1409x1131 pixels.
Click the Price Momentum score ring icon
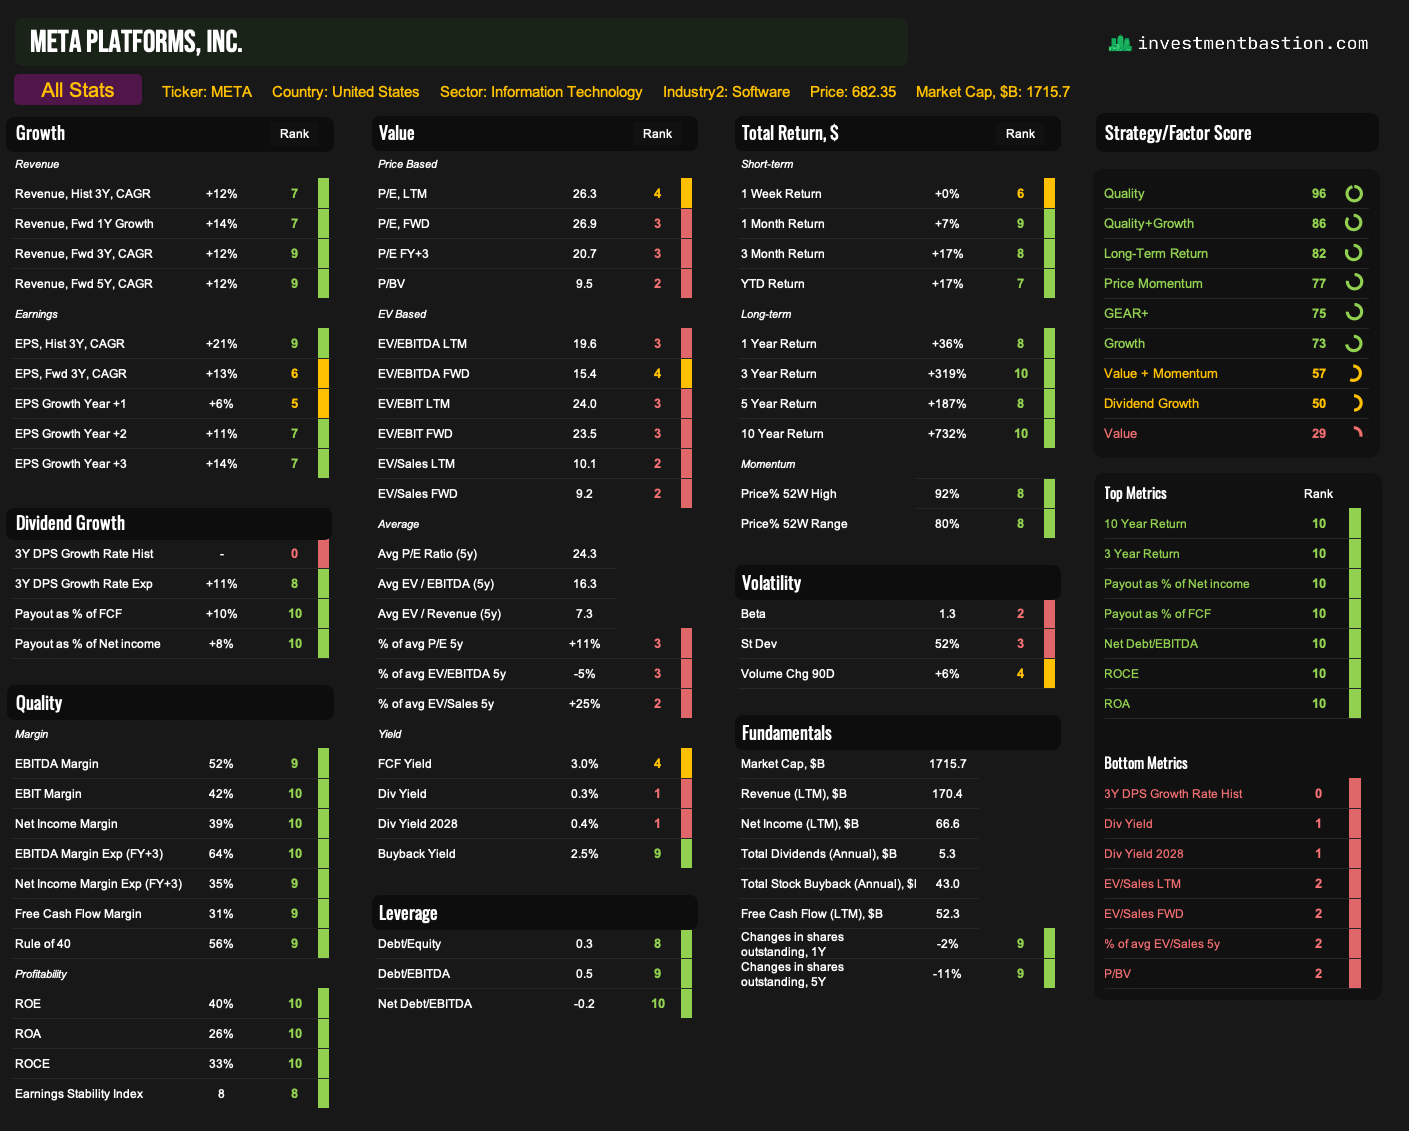pyautogui.click(x=1354, y=283)
